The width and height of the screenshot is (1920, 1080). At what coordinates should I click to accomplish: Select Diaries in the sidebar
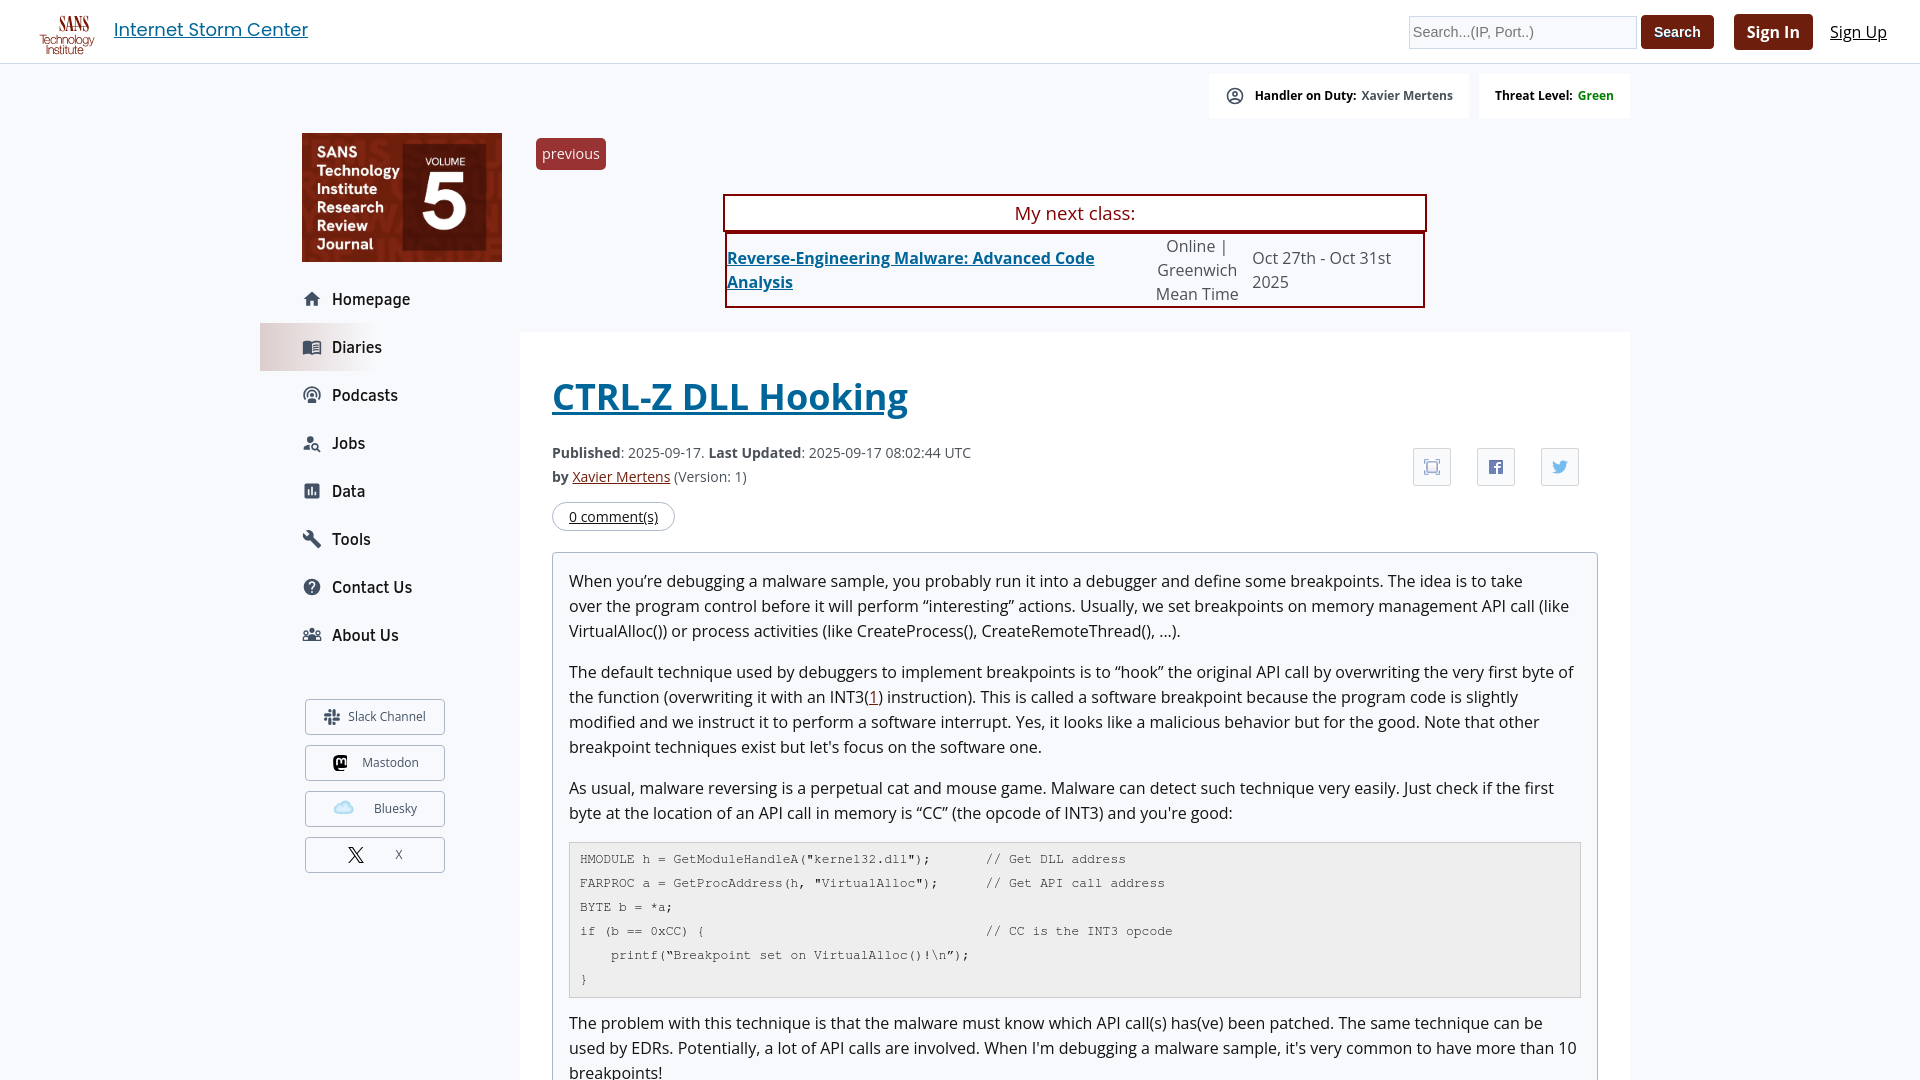pyautogui.click(x=357, y=347)
